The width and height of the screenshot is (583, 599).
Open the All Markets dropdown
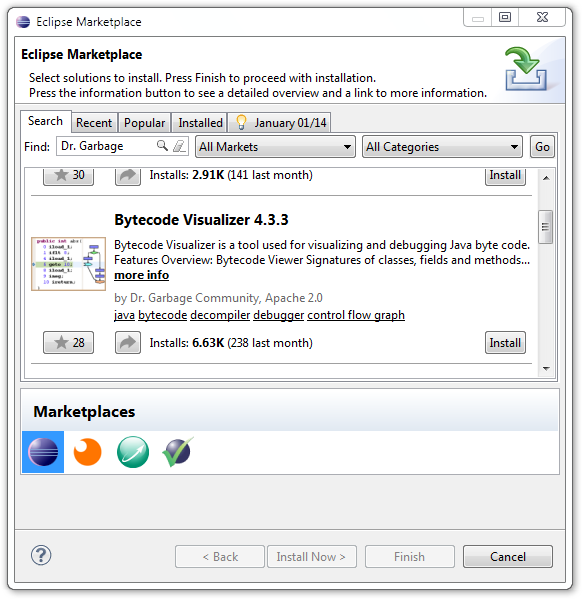pos(275,147)
